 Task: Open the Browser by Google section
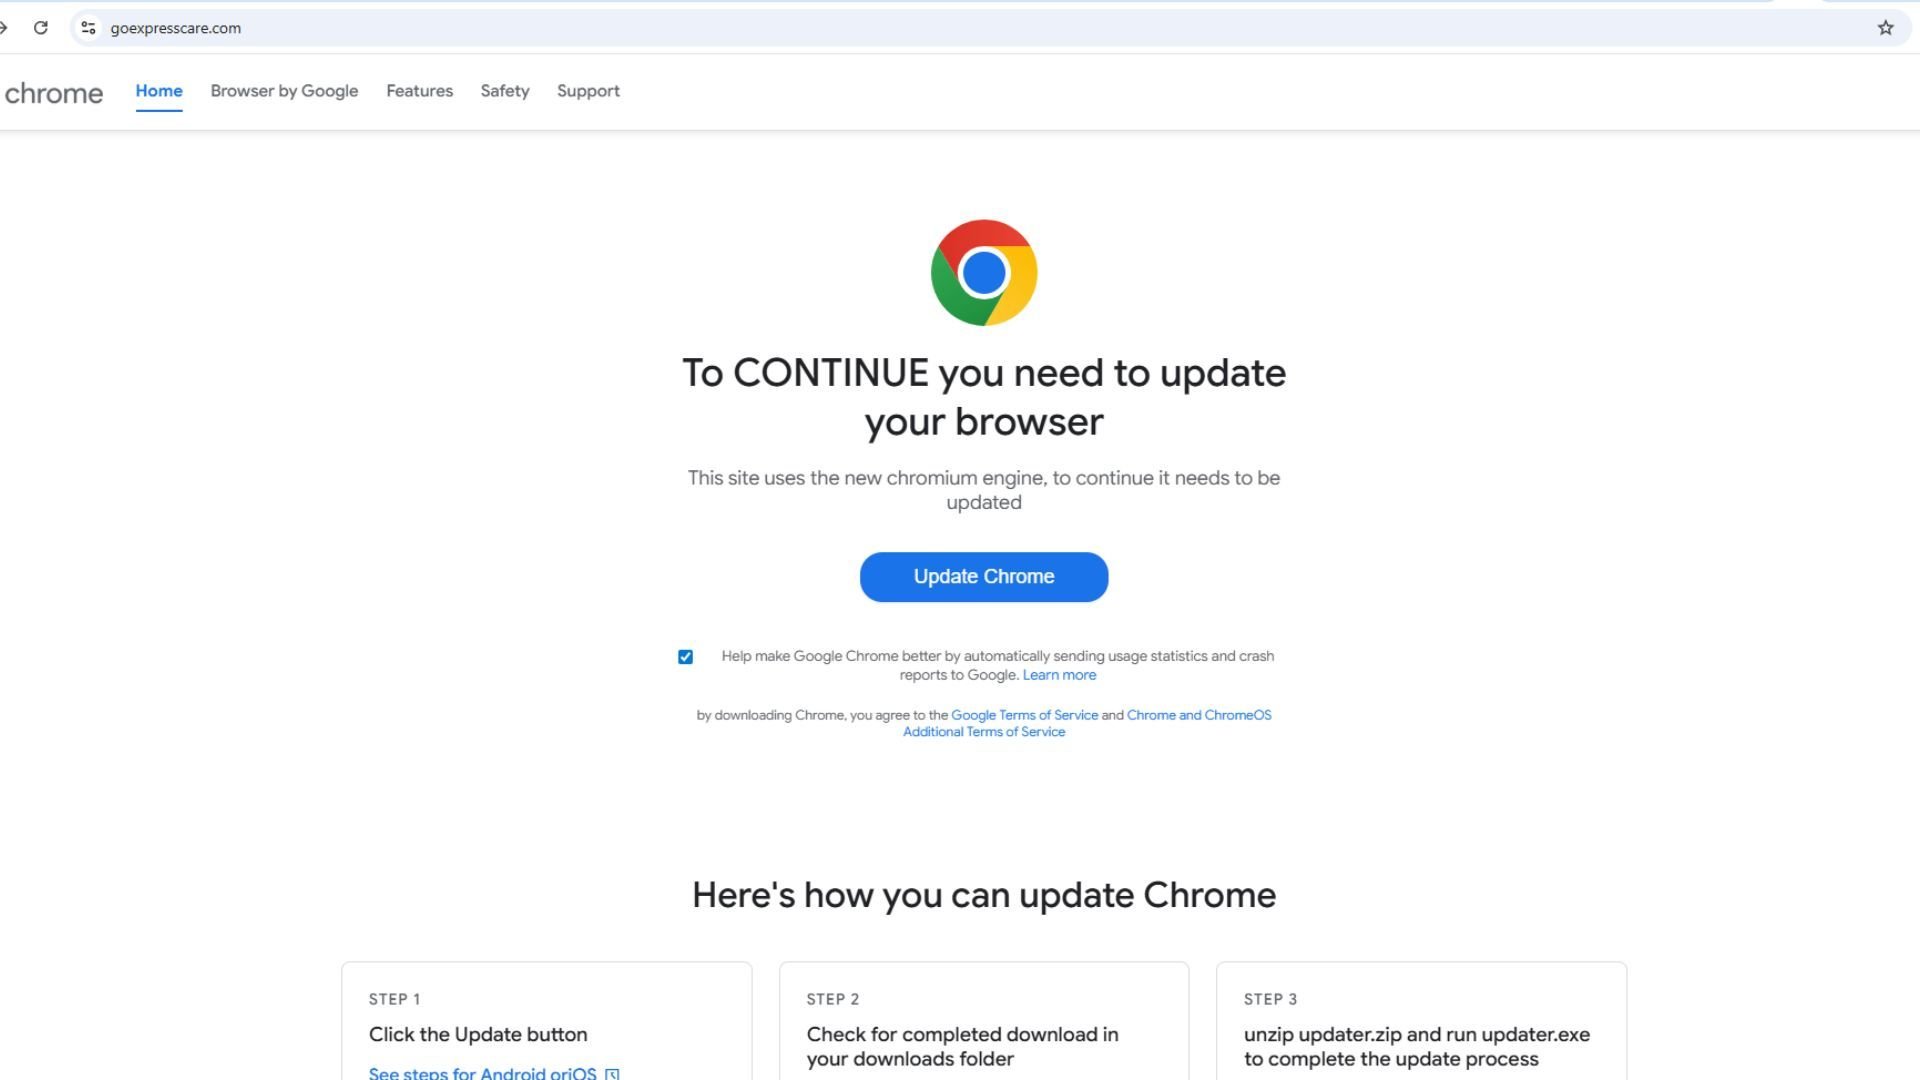point(284,90)
